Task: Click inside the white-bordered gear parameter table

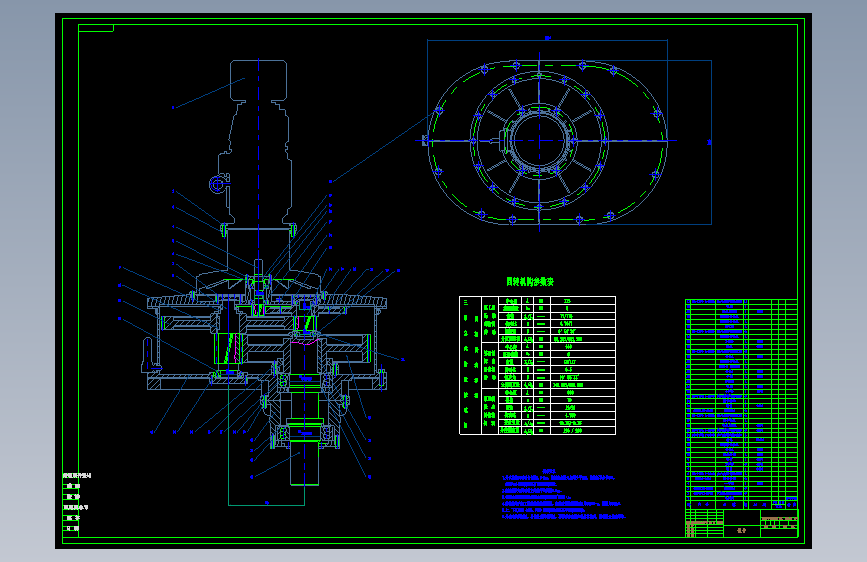Action: click(537, 366)
